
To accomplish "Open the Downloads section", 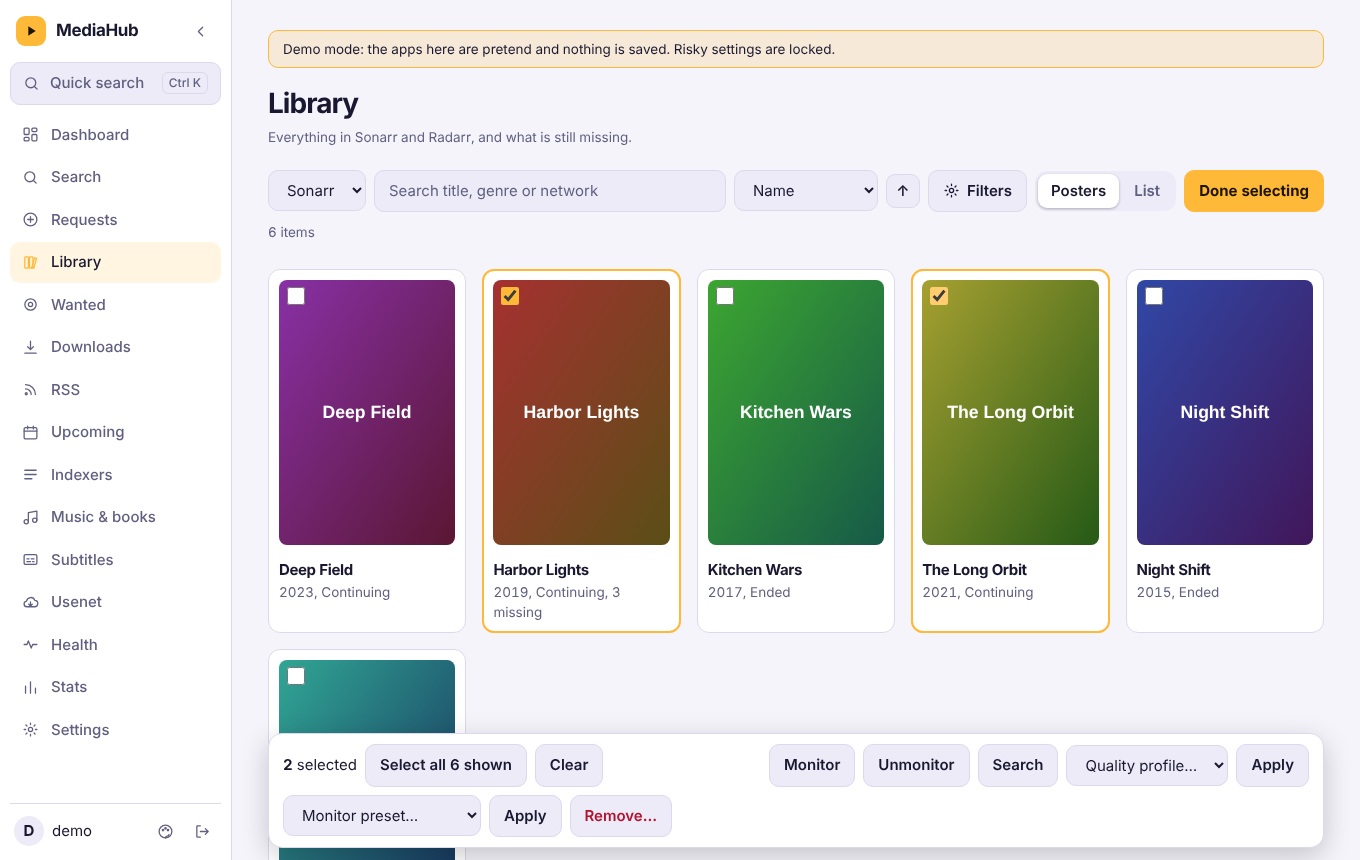I will (115, 347).
